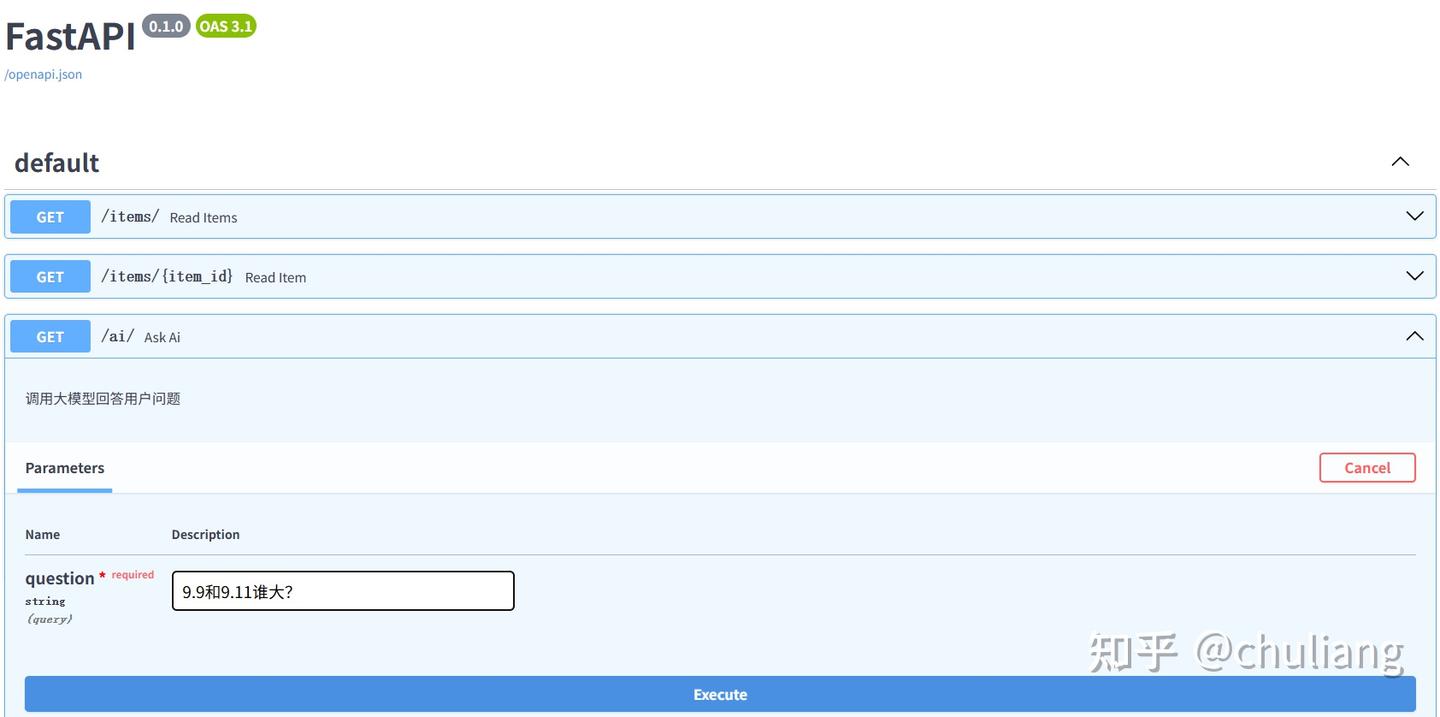
Task: Click inside the question input field
Action: pyautogui.click(x=342, y=591)
